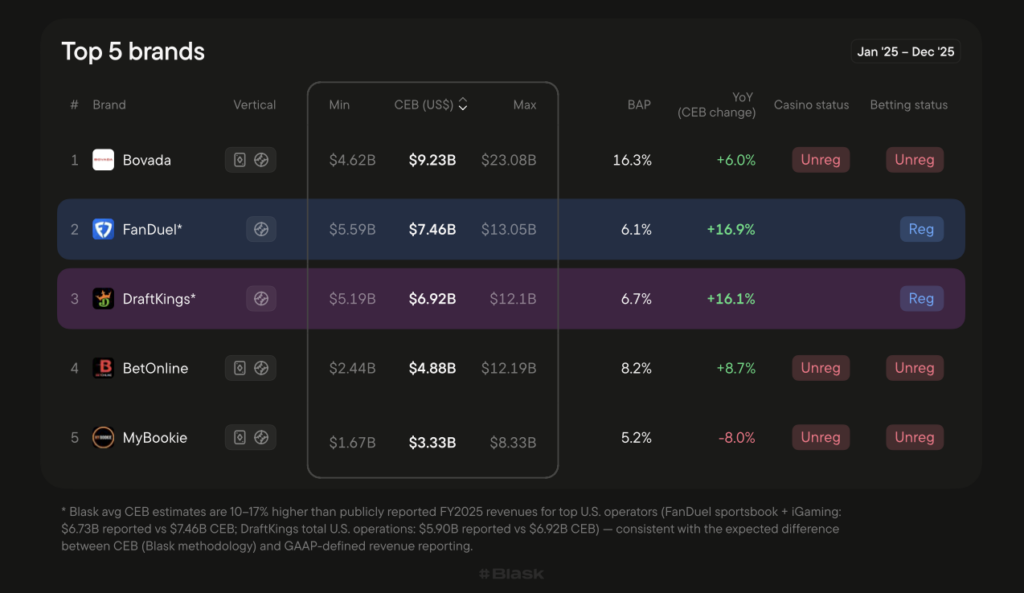Click the Brand column header

coord(109,105)
